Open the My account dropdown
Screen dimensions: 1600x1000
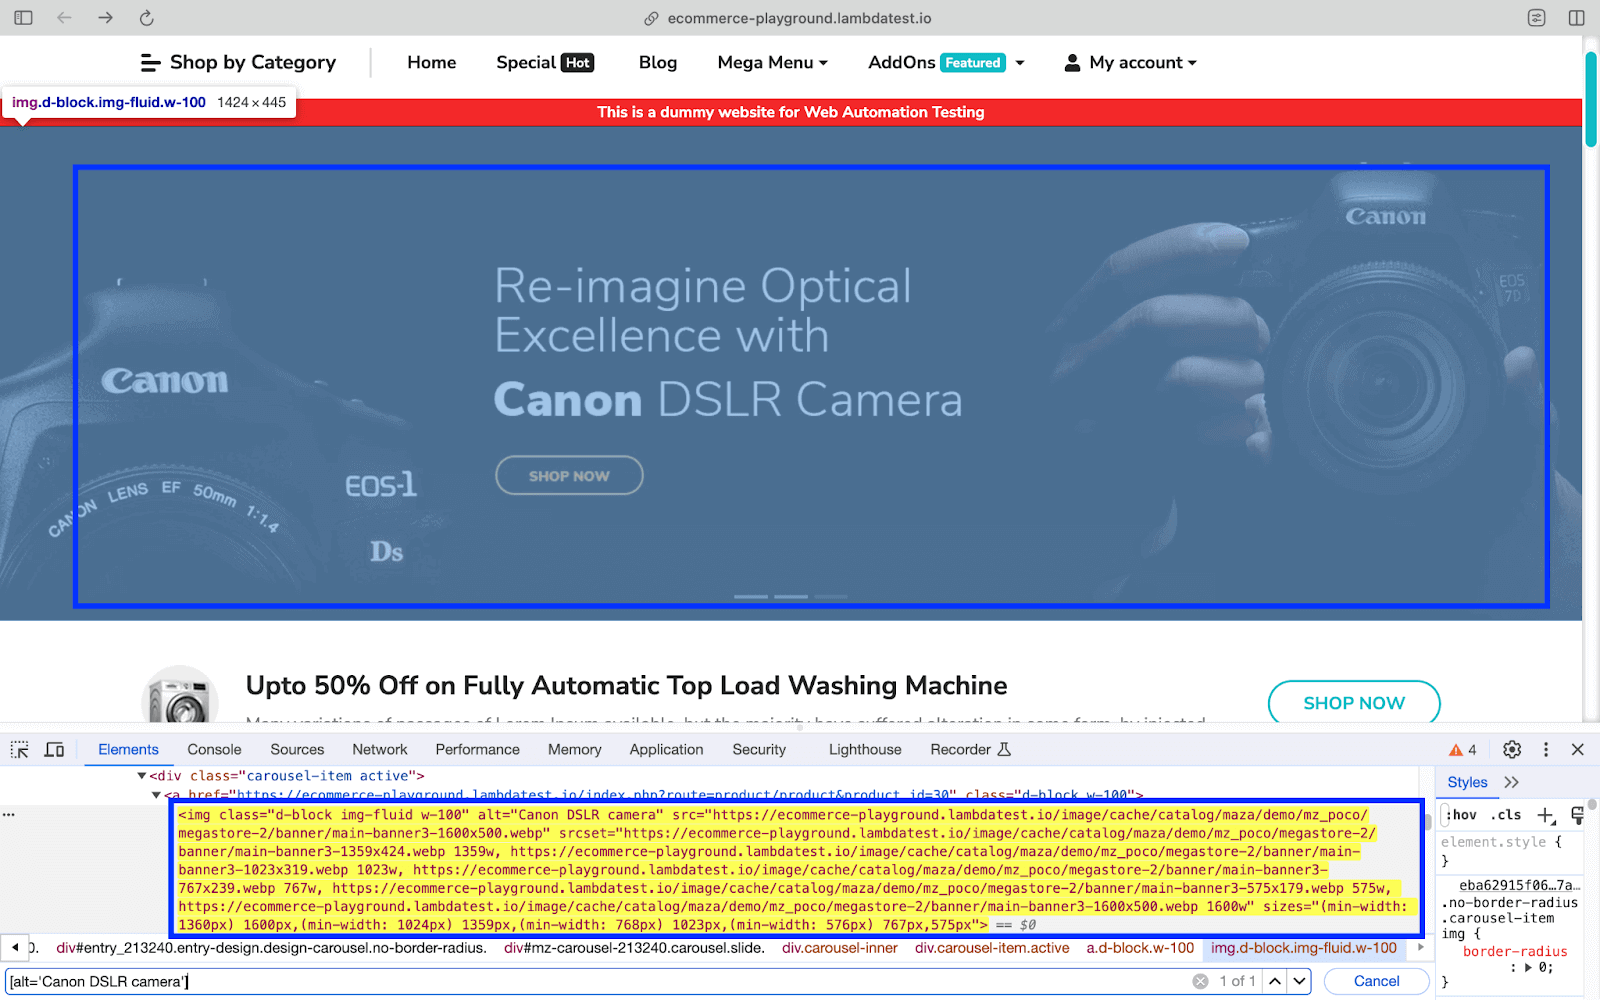(x=1131, y=62)
